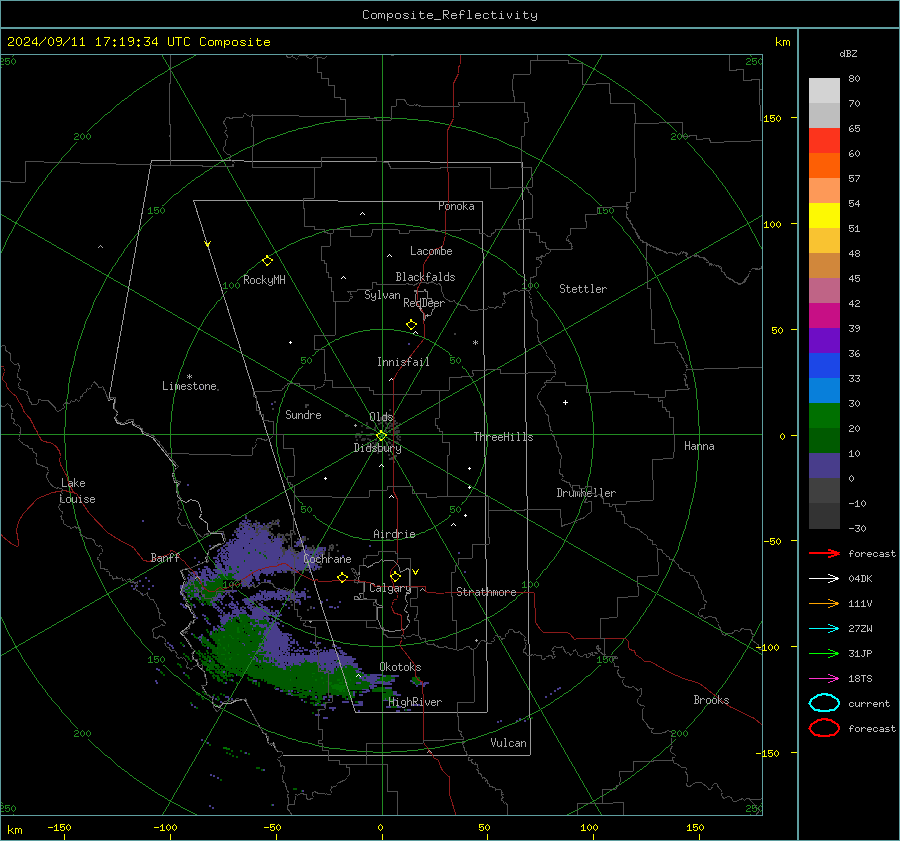Click the yellow v marker northwest of RockyMH

208,244
